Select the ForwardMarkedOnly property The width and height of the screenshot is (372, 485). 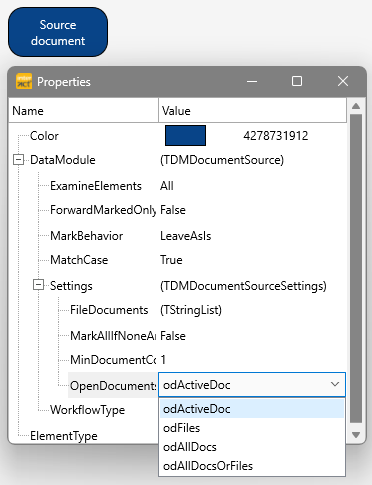tap(103, 210)
